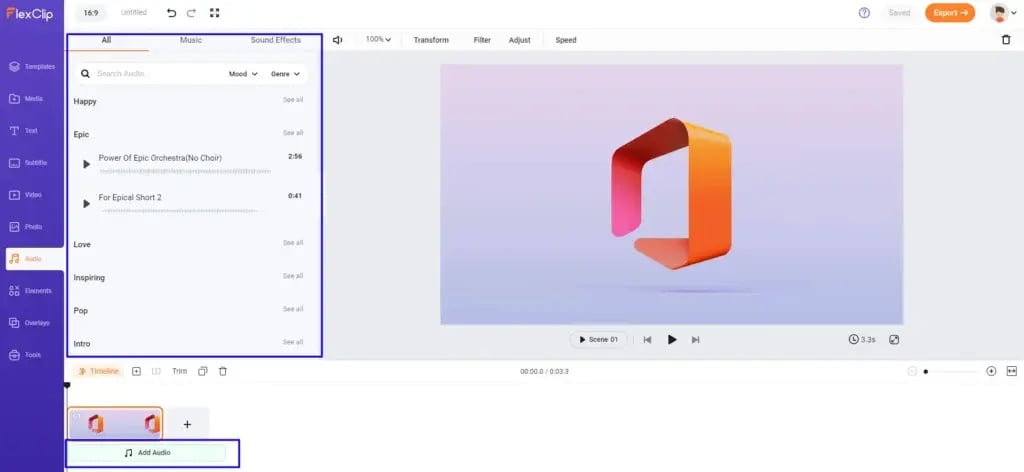Click the redo arrow icon
This screenshot has width=1024, height=472.
coord(192,13)
